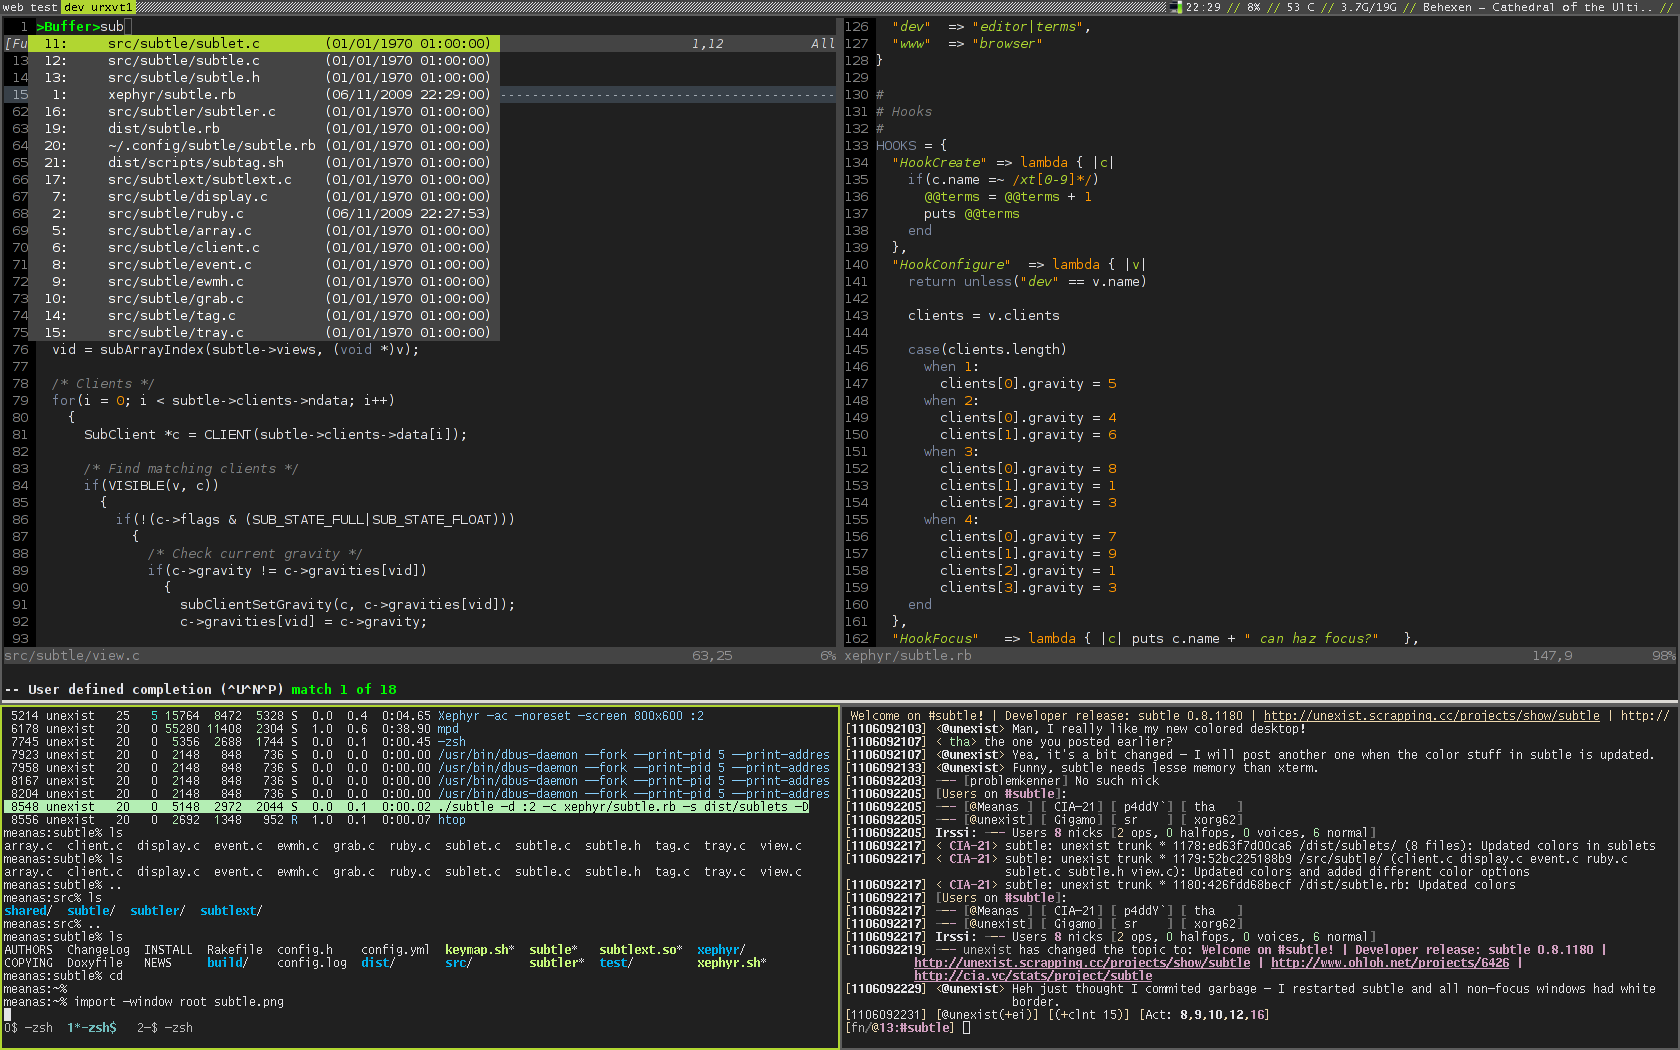Viewport: 1680px width, 1050px height.
Task: Switch to screen window 0 -zsh
Action: click(x=28, y=1028)
